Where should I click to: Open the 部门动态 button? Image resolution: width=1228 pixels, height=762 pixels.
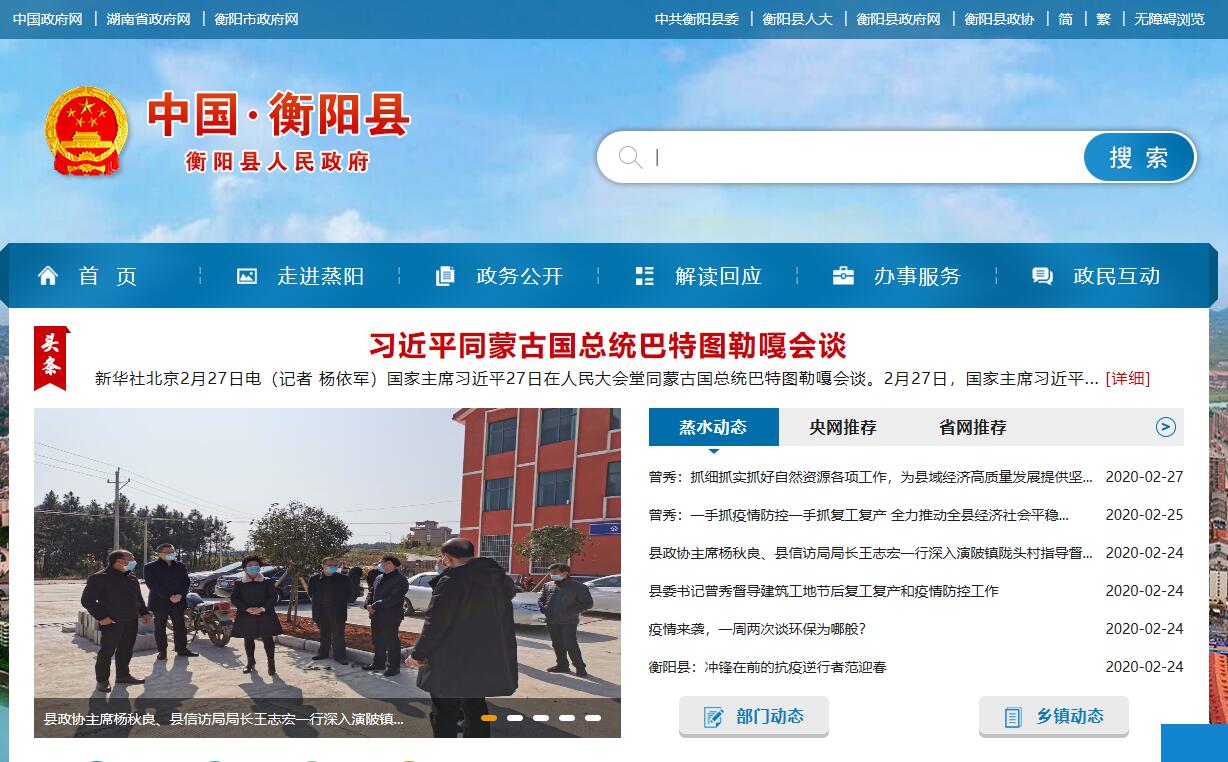point(754,716)
